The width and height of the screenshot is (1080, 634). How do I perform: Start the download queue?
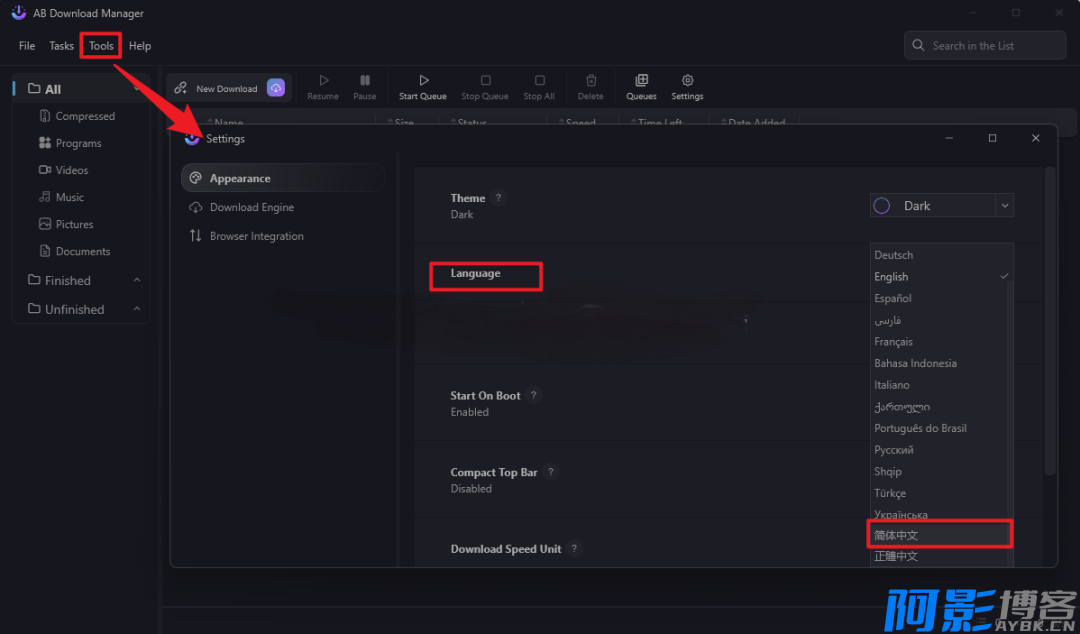coord(423,88)
